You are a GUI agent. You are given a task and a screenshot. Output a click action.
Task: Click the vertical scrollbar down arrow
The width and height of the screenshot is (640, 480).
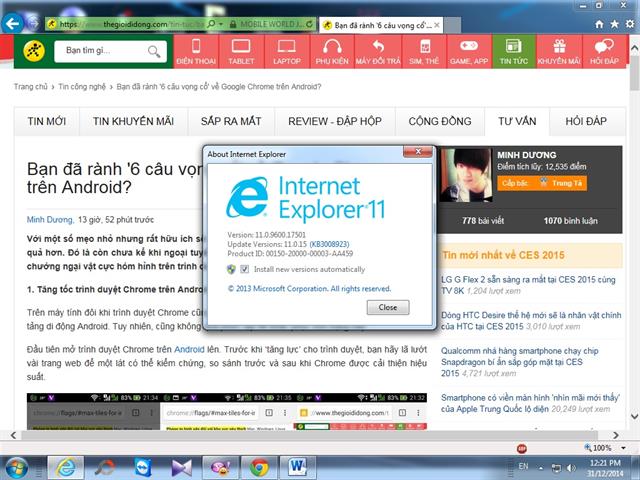point(634,416)
